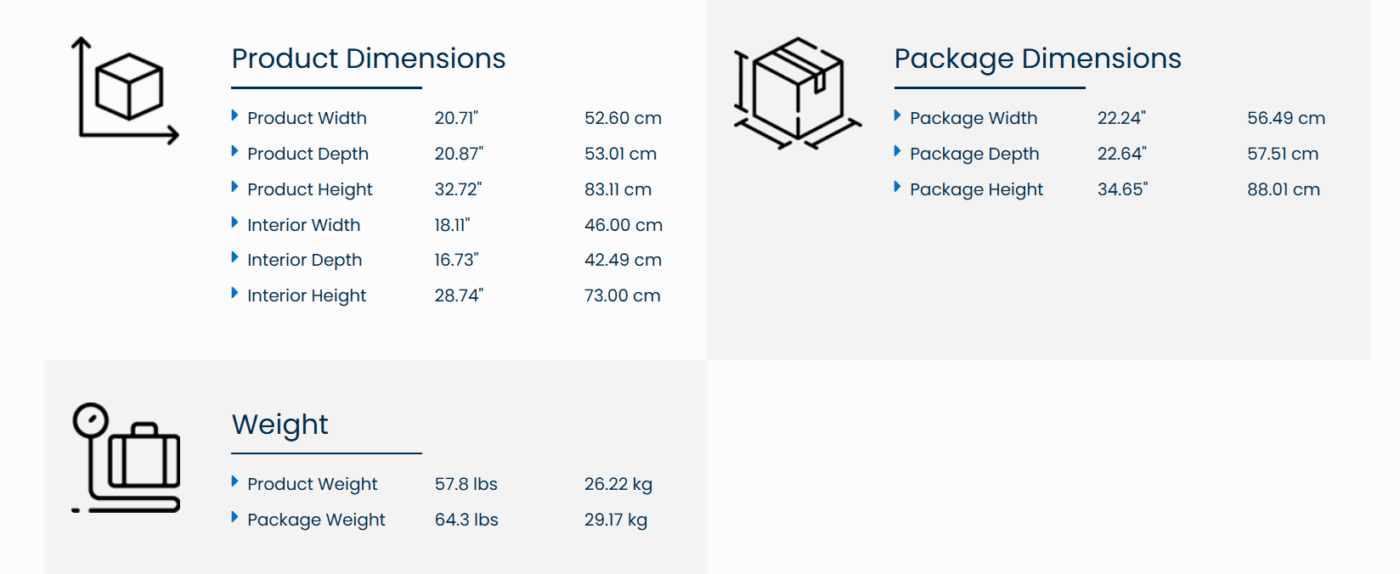This screenshot has width=1400, height=574.
Task: Select the Product Height label
Action: coord(310,190)
